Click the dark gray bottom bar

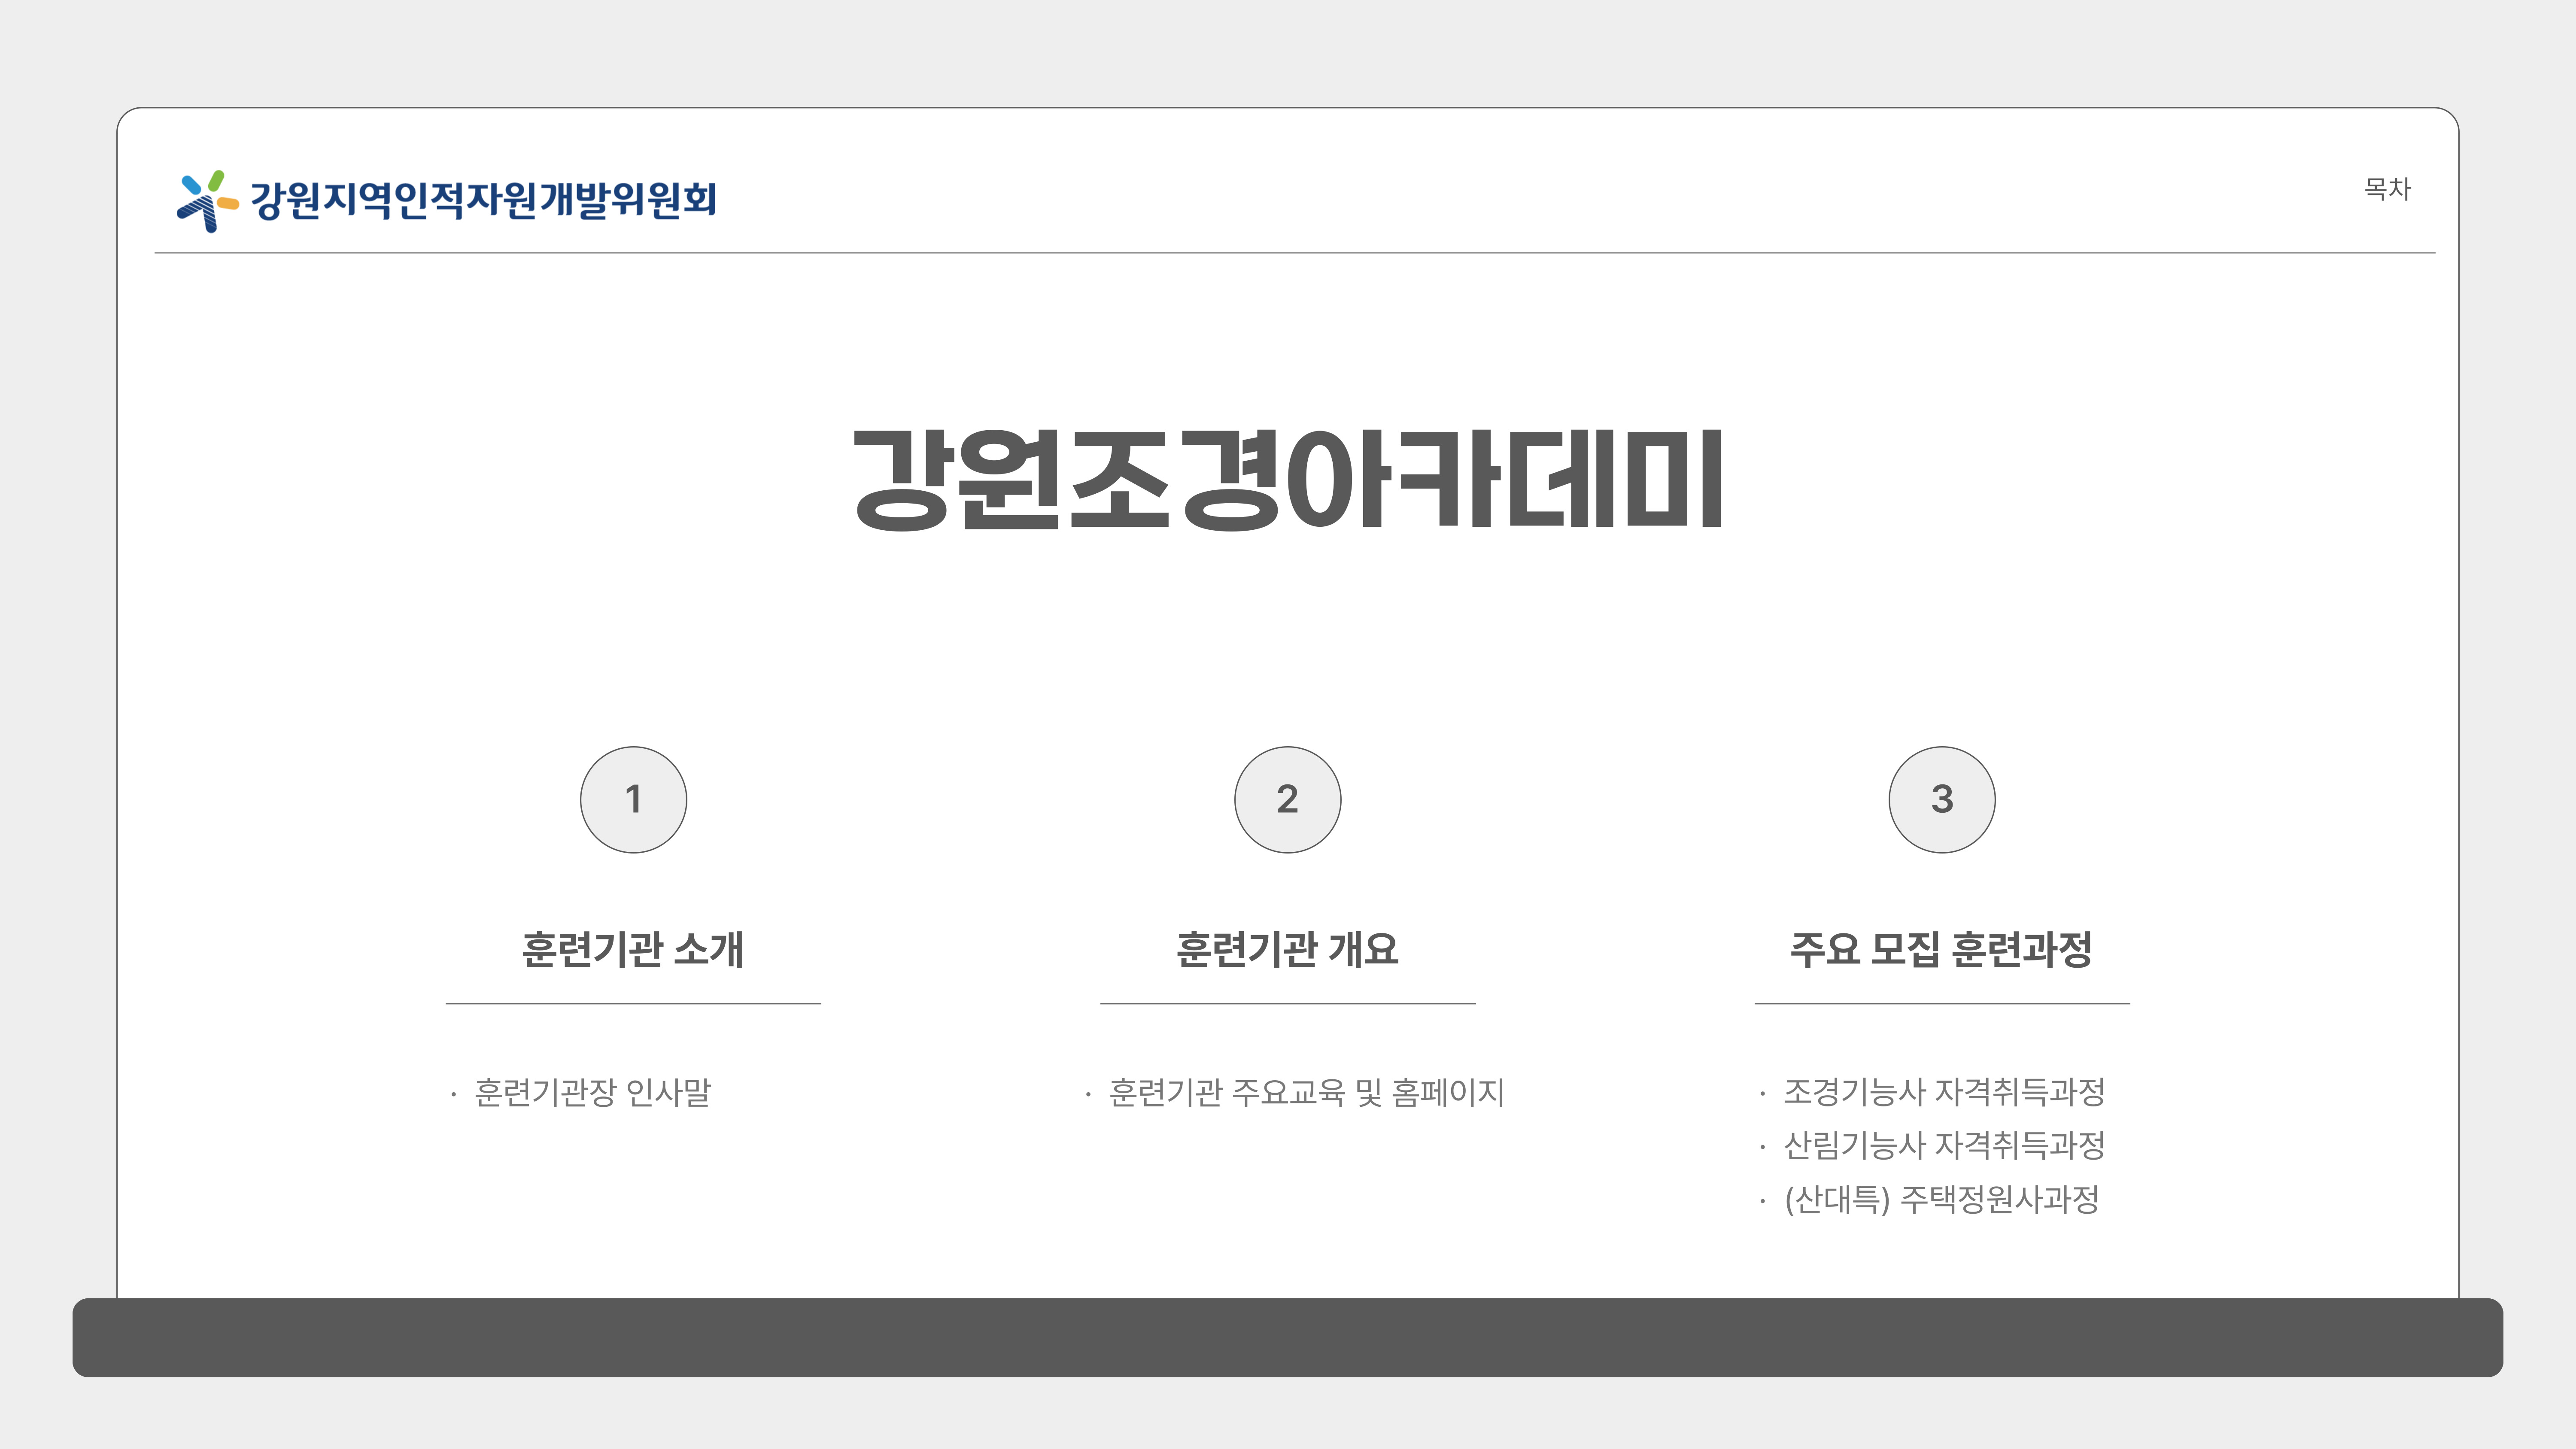[1288, 1337]
